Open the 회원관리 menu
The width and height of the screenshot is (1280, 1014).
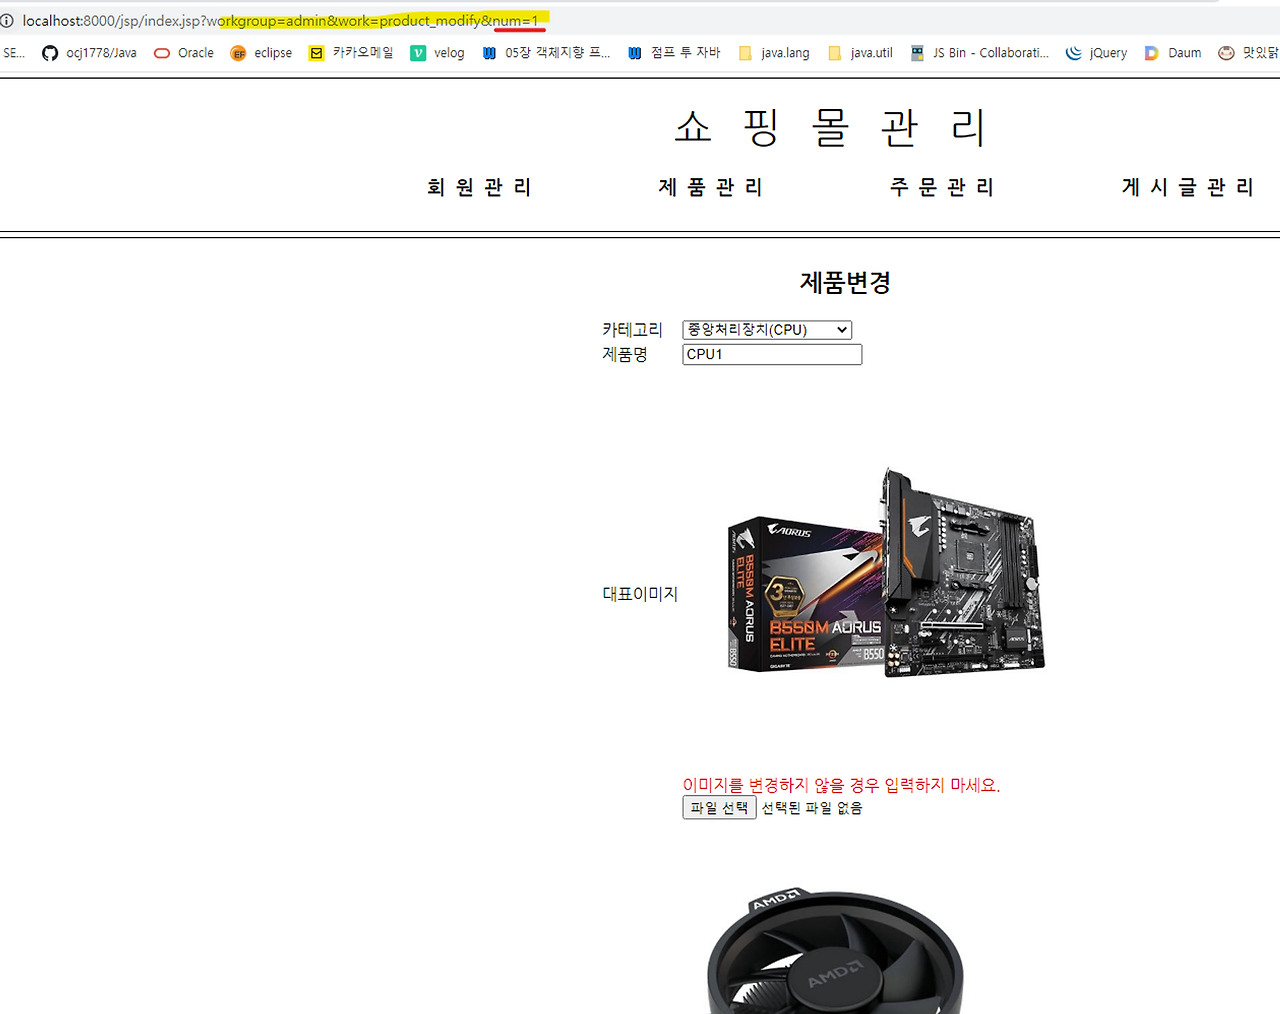click(479, 187)
